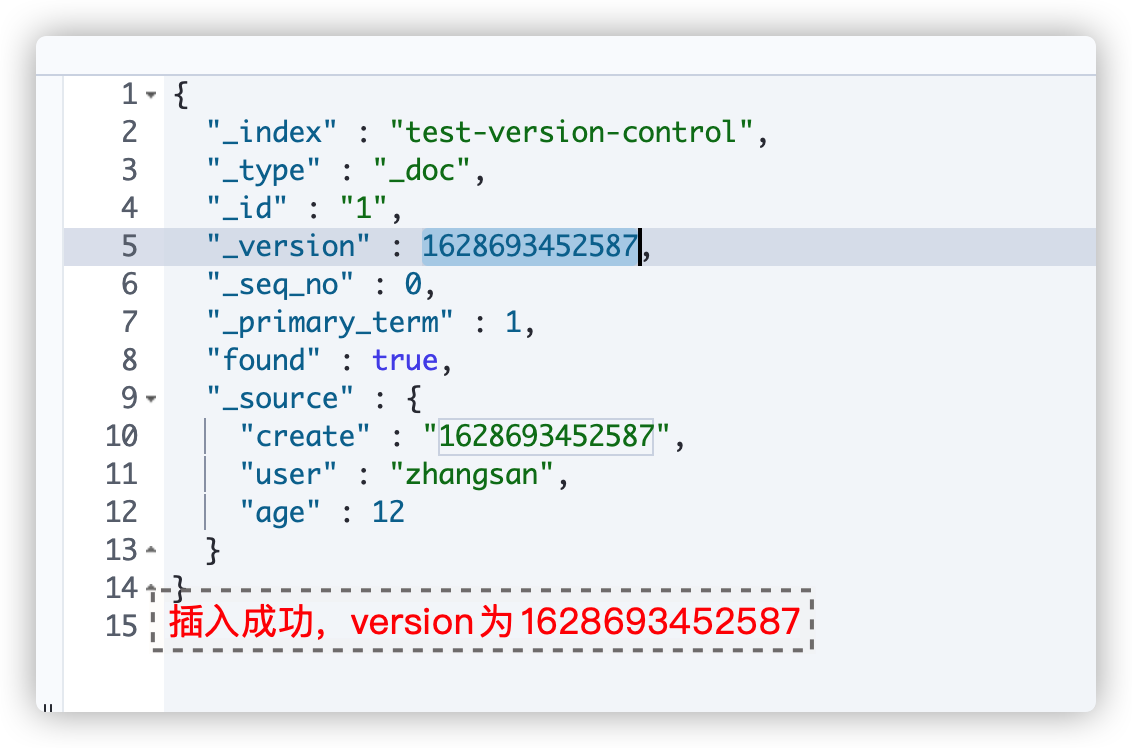Click the "zhangsan" user value
The height and width of the screenshot is (748, 1132).
[x=471, y=474]
